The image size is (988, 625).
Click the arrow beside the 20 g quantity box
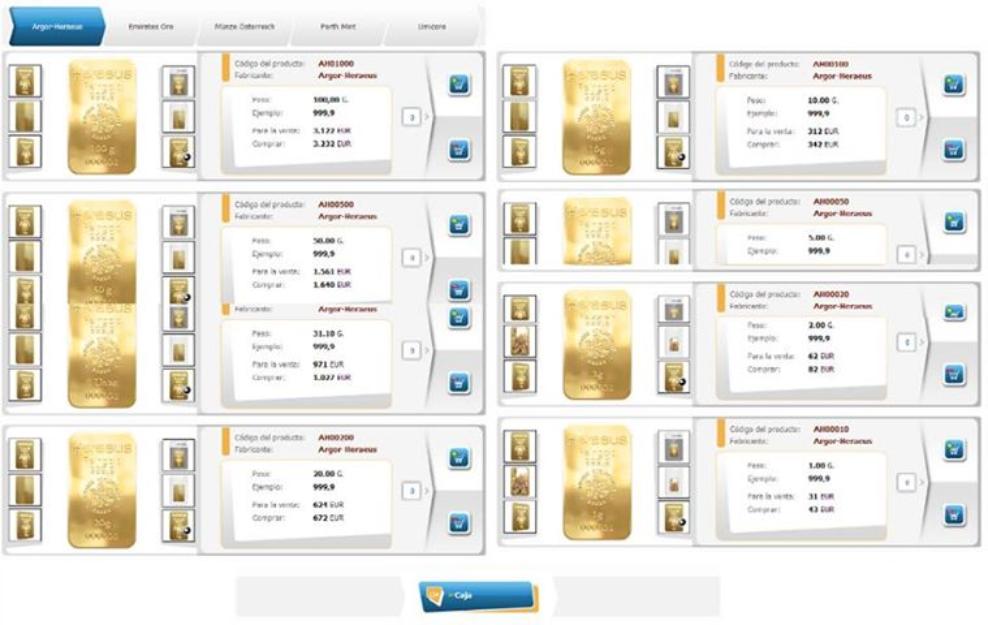426,491
